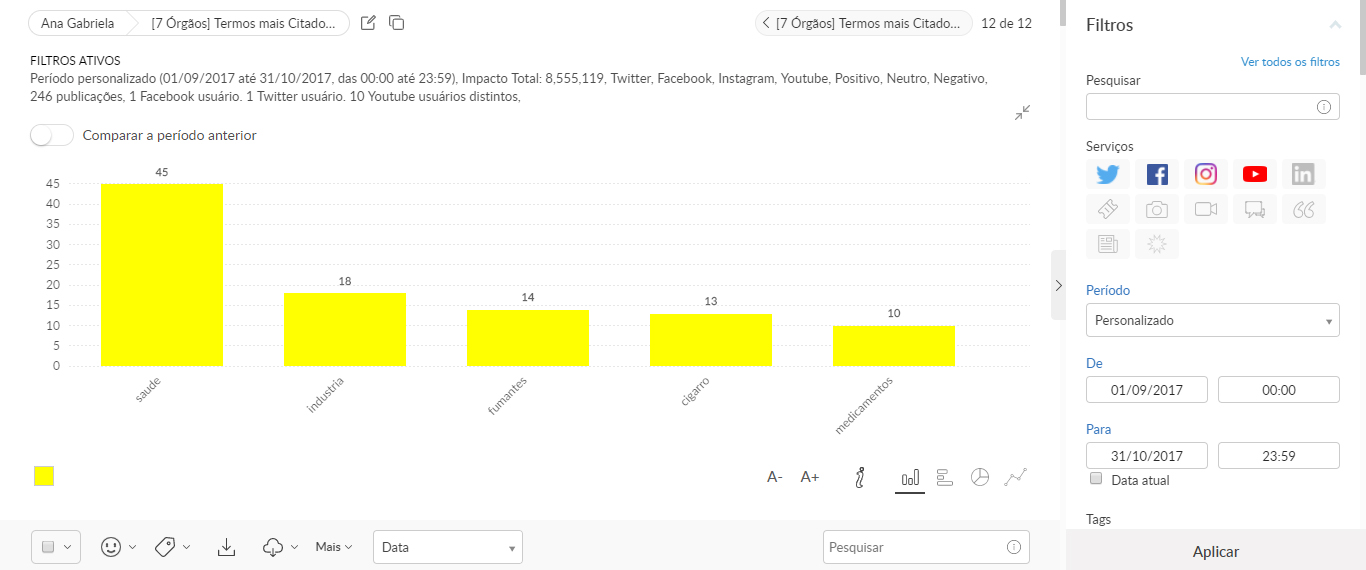Go to previous report Termos mais Citados
This screenshot has height=570, width=1366.
863,23
